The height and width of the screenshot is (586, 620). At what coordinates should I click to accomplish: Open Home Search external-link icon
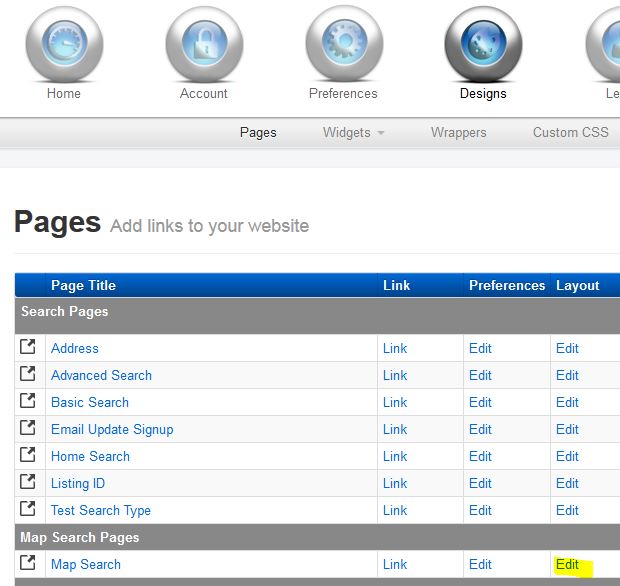[28, 455]
